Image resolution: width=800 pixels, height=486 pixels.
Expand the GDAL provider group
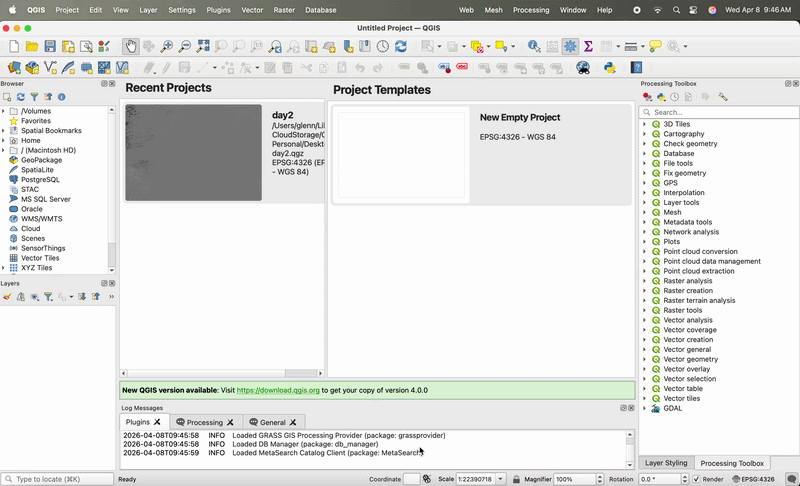(644, 408)
